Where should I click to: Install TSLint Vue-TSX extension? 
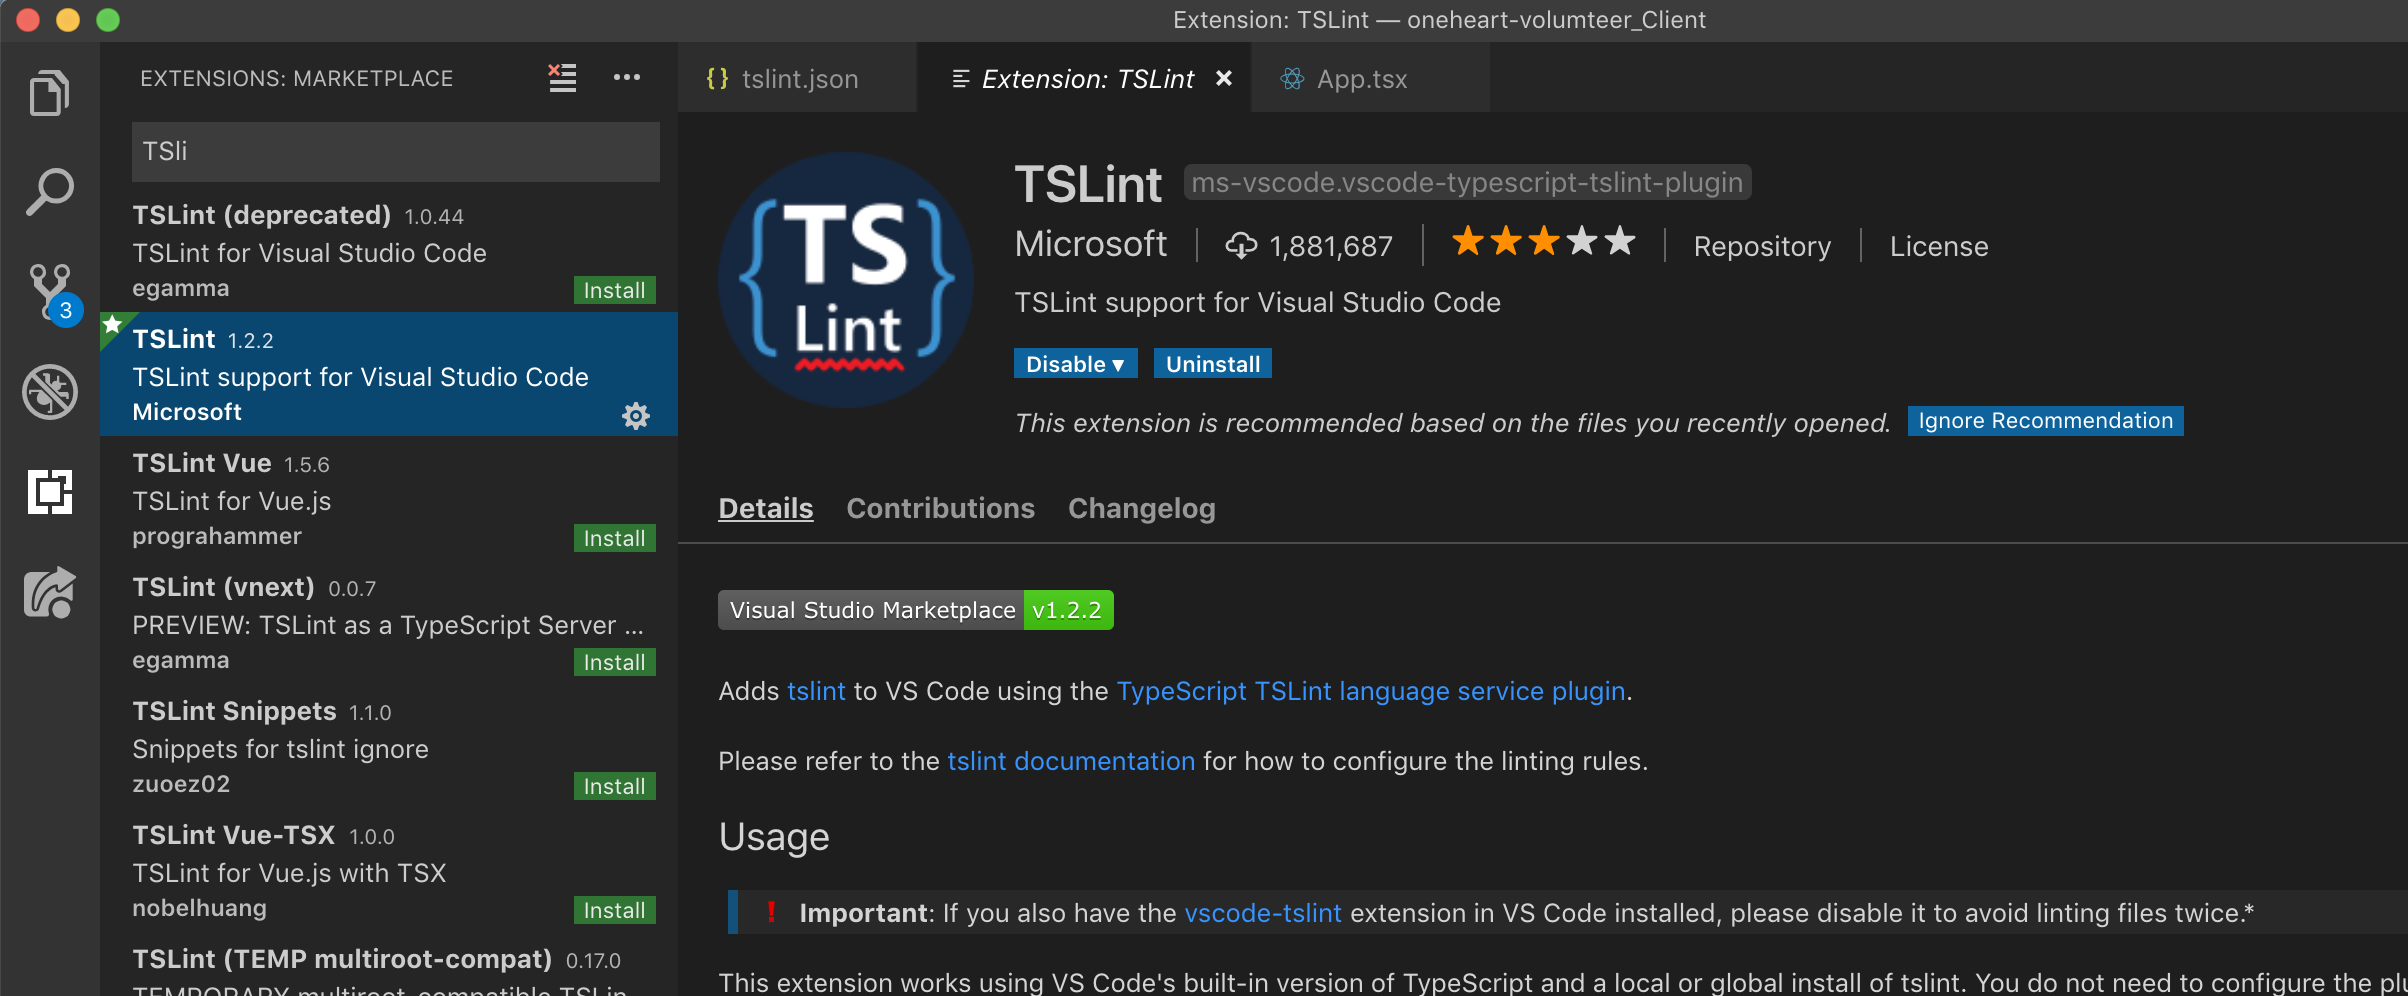tap(615, 910)
